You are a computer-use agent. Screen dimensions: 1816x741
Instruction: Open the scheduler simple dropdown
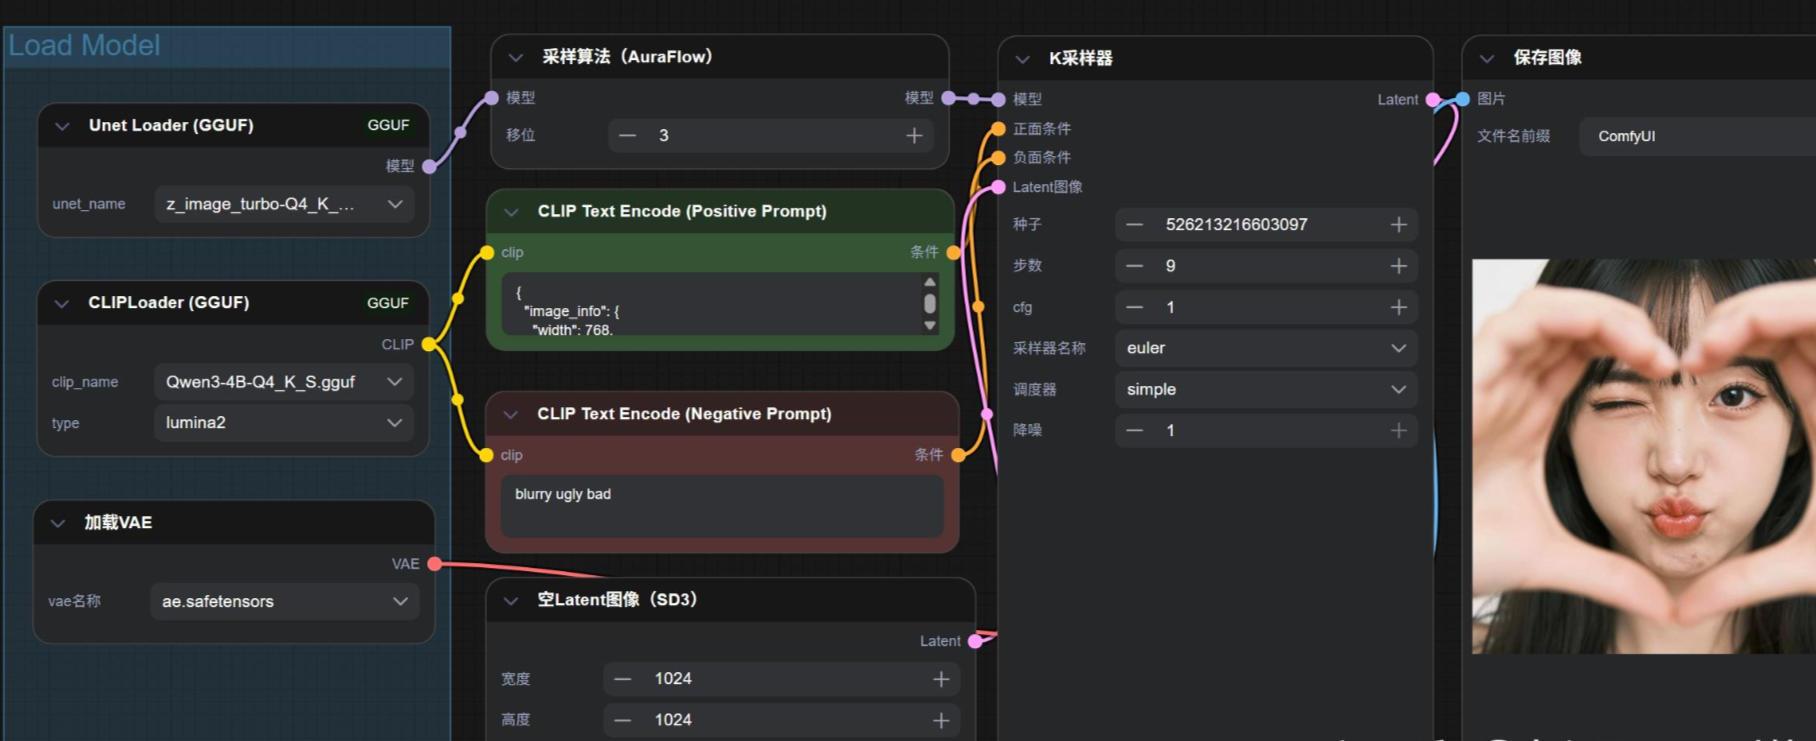1265,389
